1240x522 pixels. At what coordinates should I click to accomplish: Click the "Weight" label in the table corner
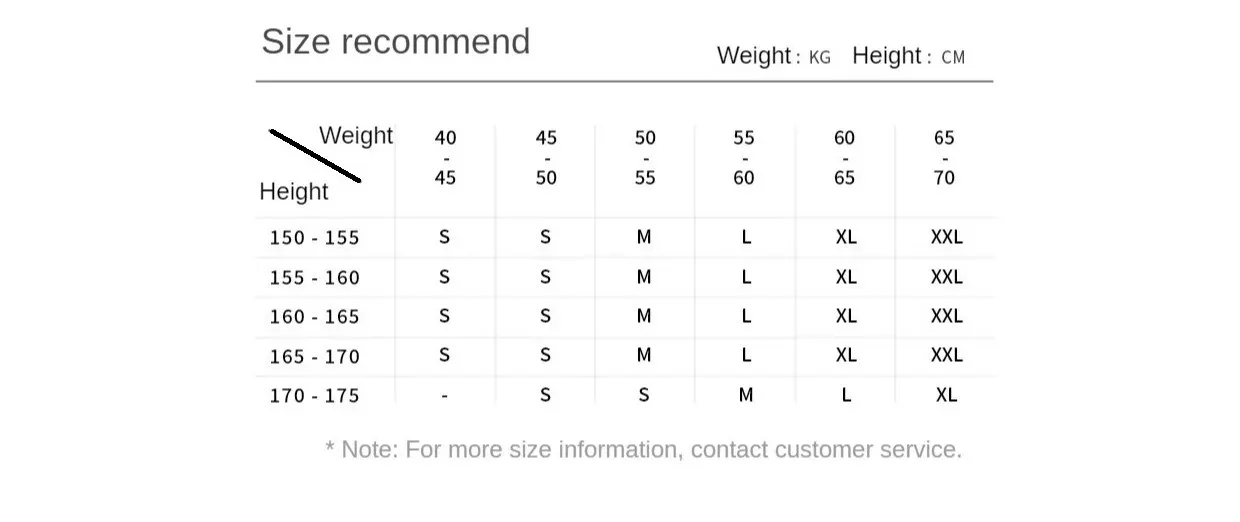(356, 135)
